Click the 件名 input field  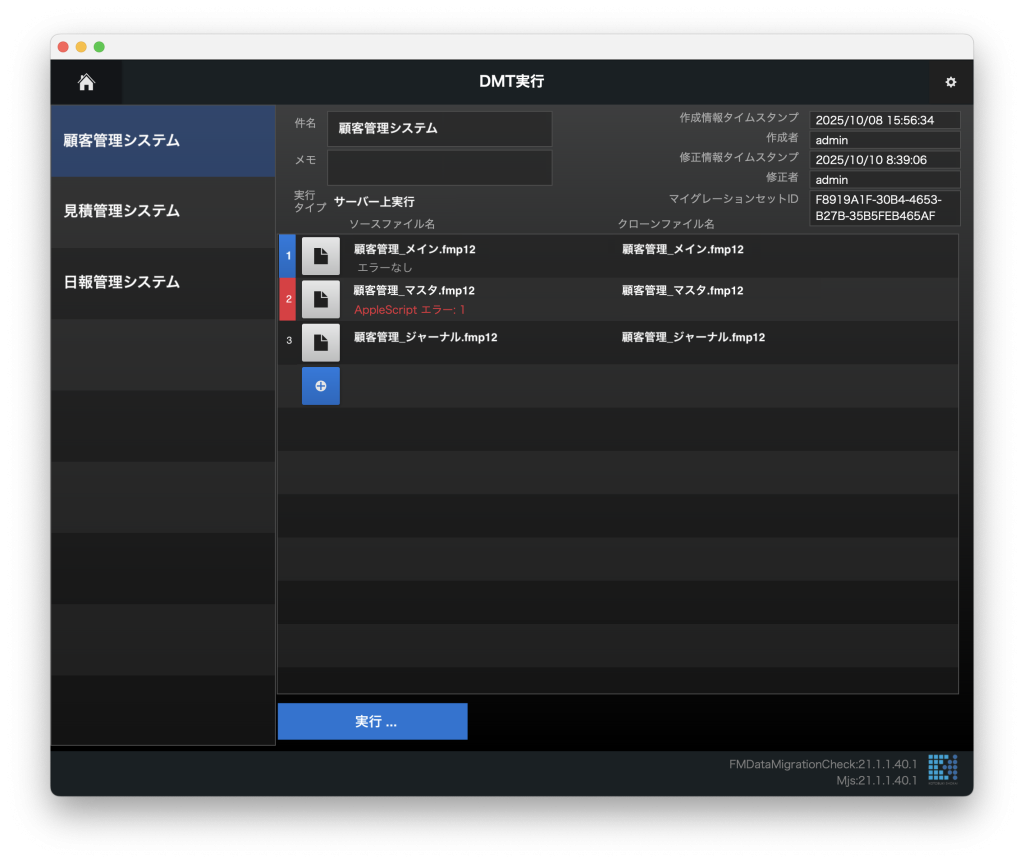[x=439, y=129]
